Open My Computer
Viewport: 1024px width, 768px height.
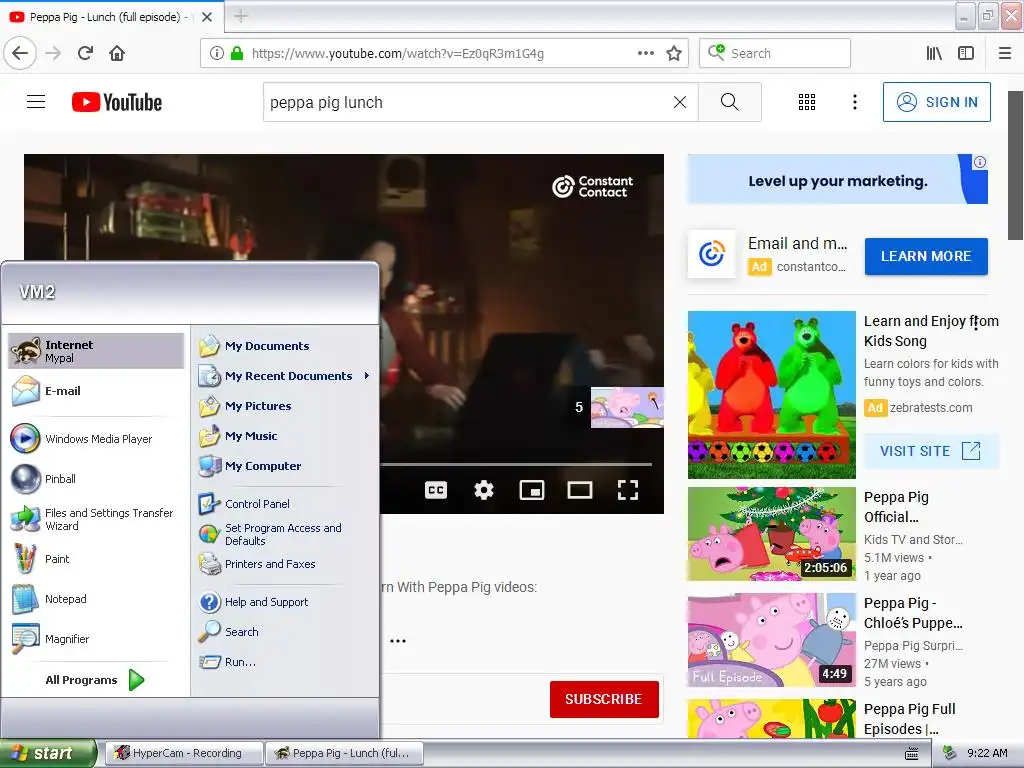[x=285, y=466]
